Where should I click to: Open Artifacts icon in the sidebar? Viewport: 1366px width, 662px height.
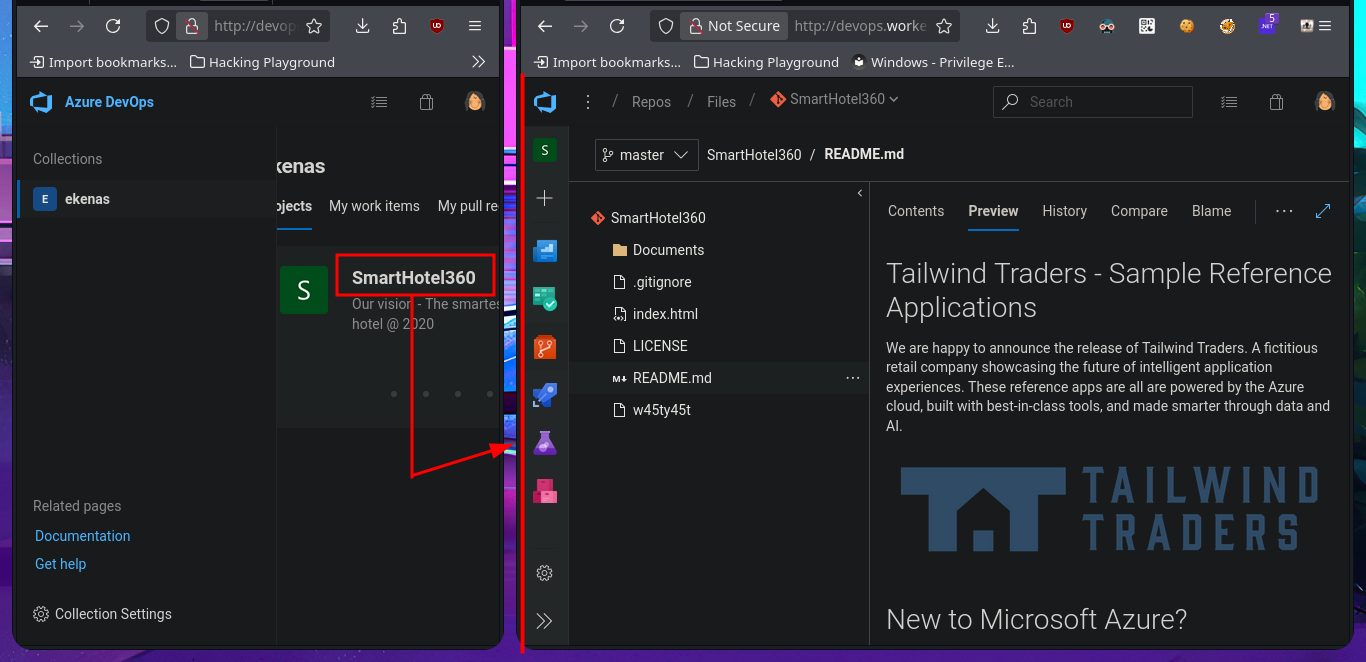tap(544, 491)
